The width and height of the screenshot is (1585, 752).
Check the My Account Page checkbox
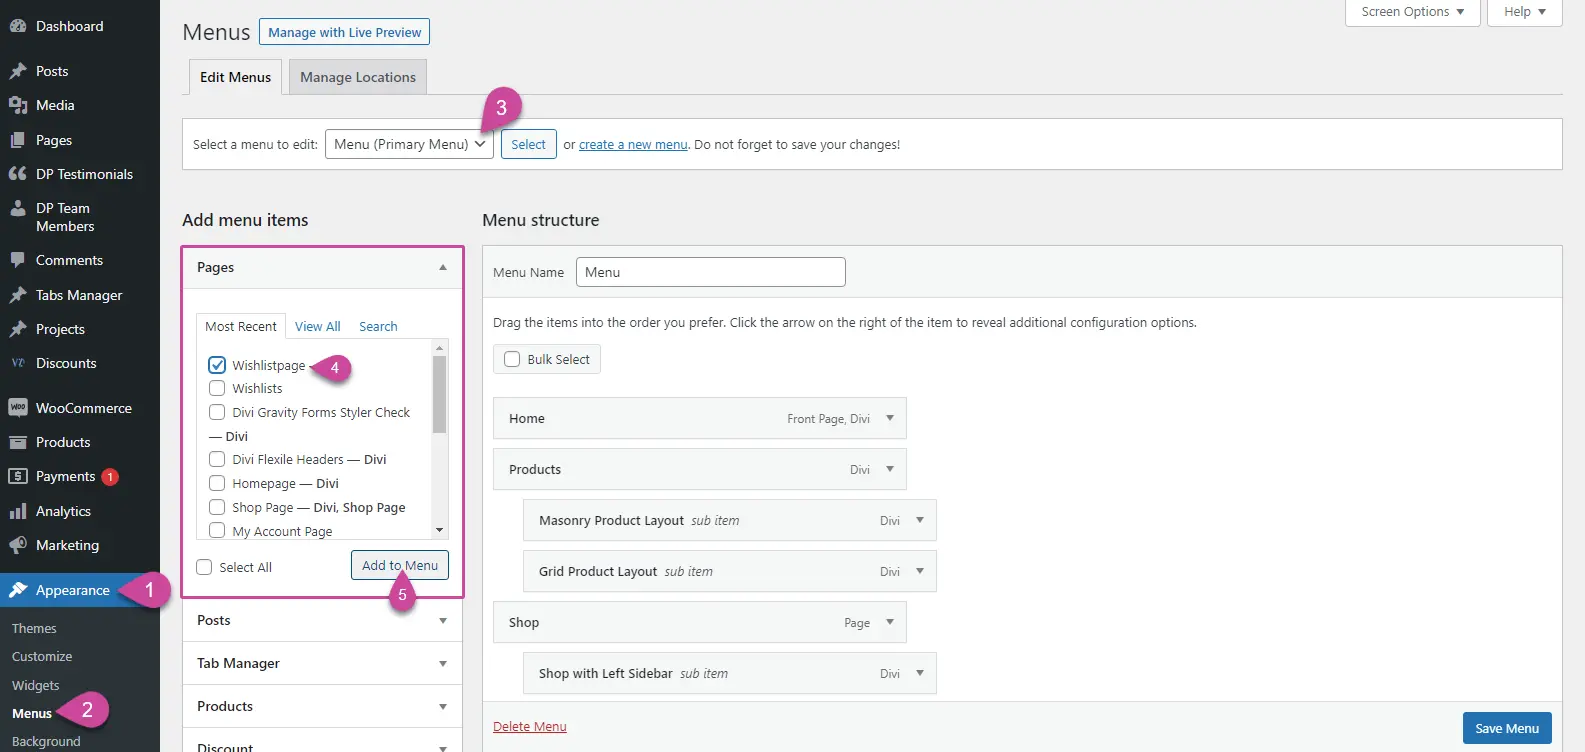217,531
